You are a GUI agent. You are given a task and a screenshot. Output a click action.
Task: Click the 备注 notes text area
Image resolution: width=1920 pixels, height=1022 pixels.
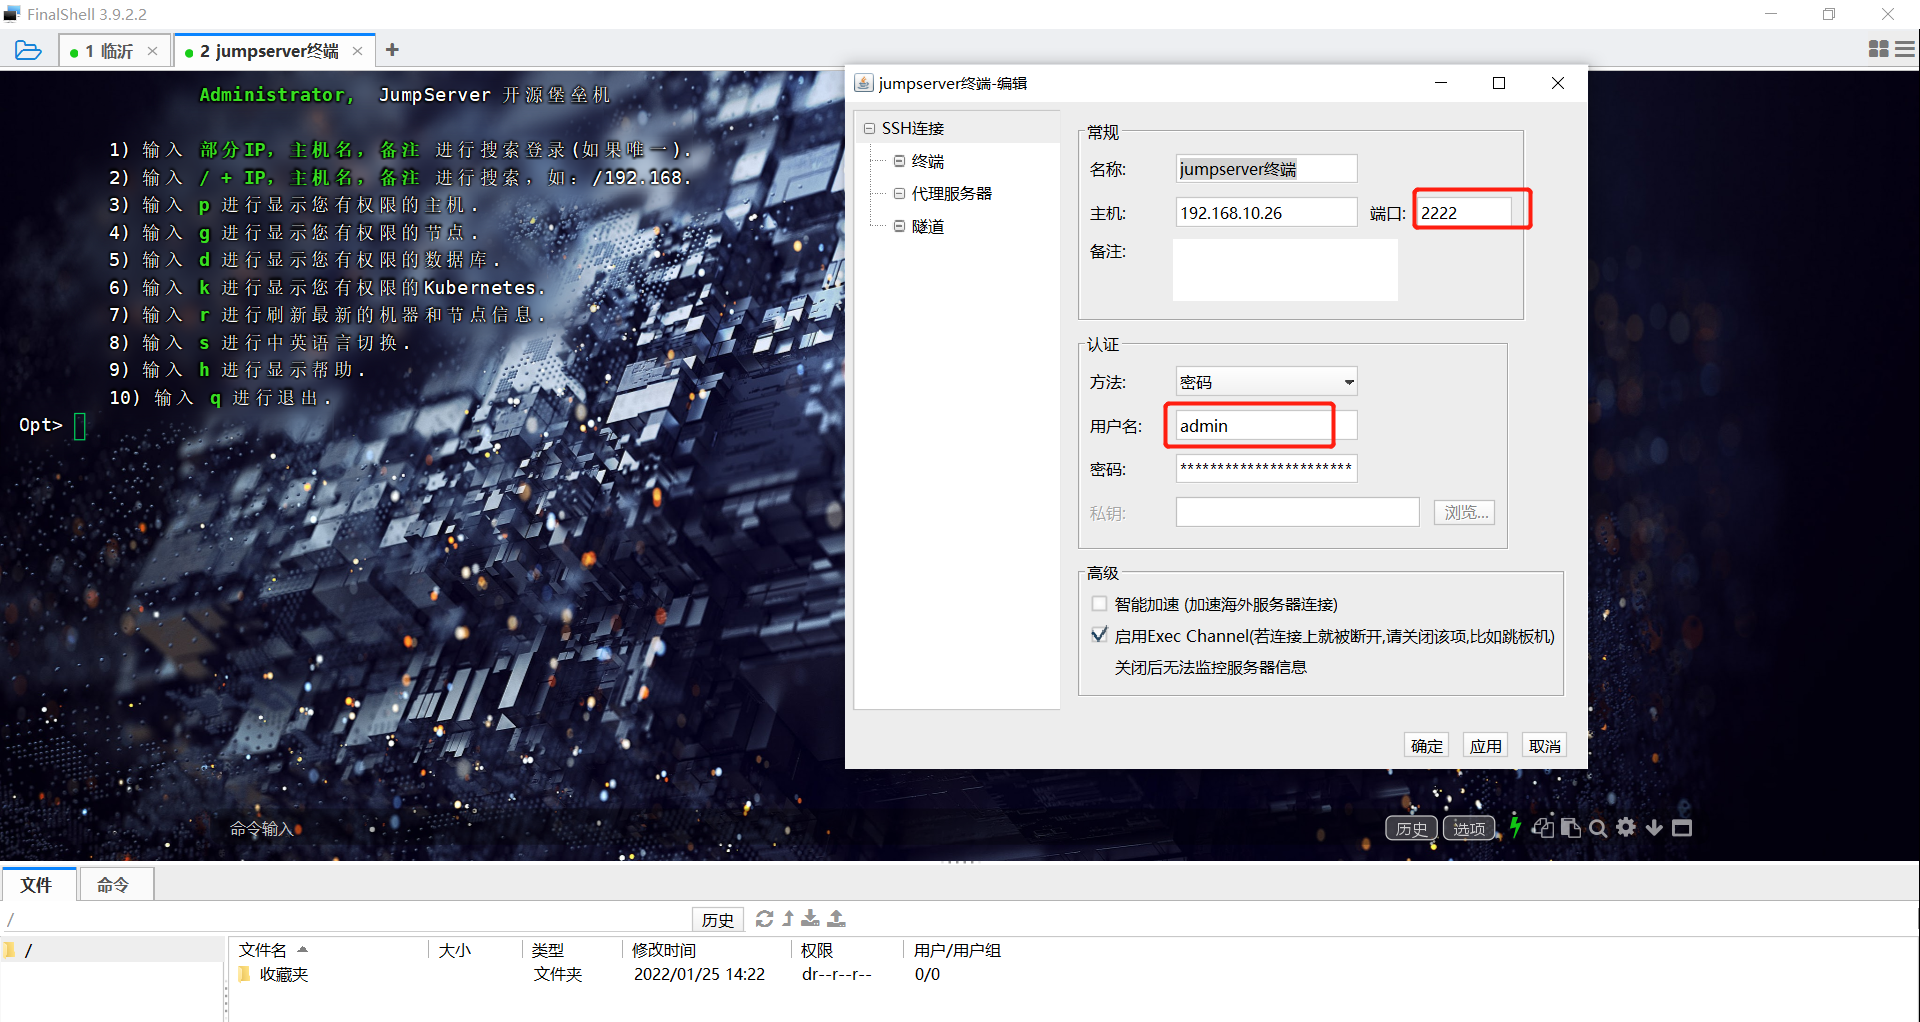pyautogui.click(x=1285, y=270)
